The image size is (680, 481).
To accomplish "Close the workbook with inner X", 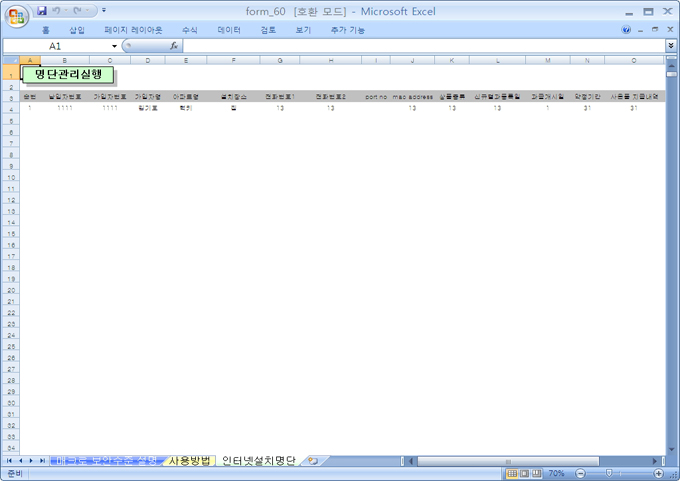I will pyautogui.click(x=670, y=29).
